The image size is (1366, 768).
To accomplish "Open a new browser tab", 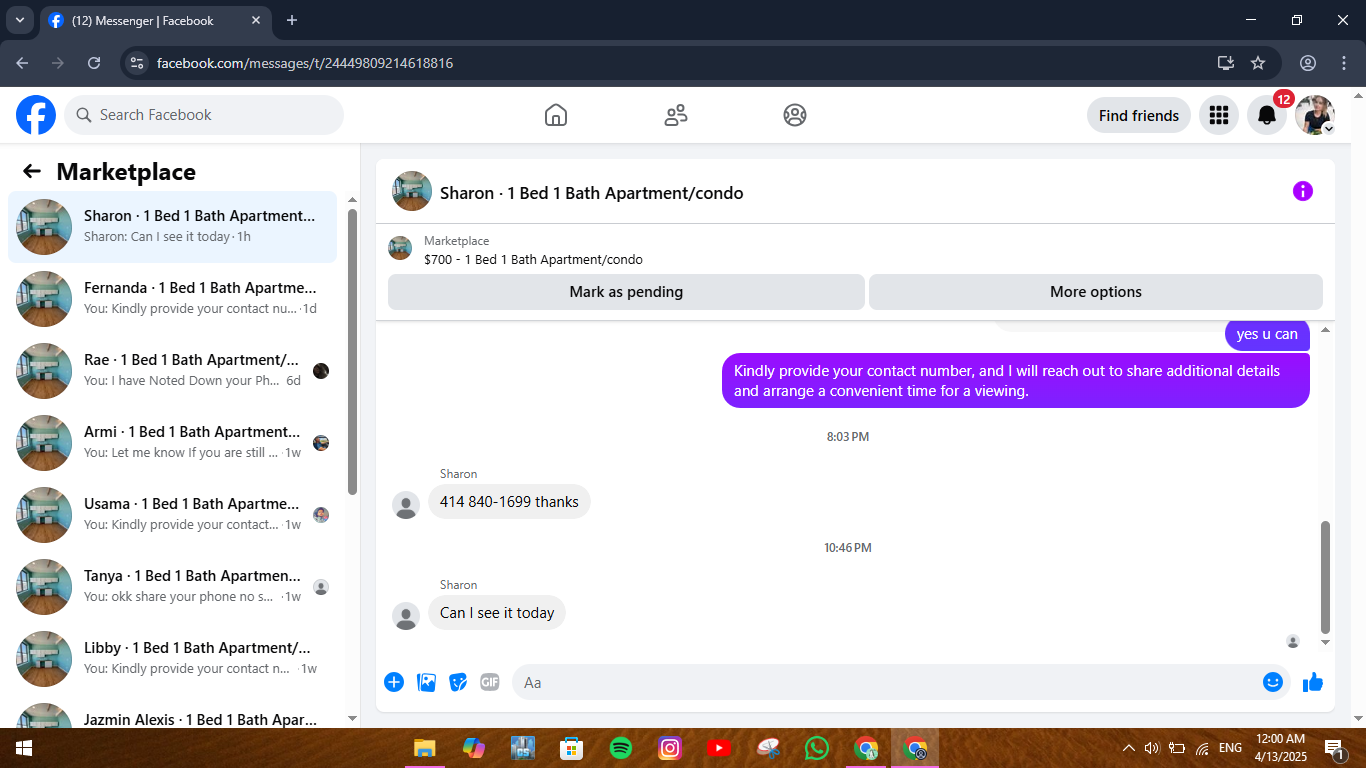I will point(292,20).
